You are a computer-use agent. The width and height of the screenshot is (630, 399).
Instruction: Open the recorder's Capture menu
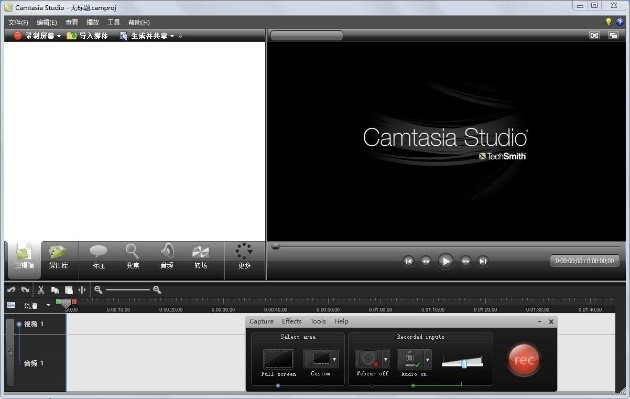coord(261,321)
